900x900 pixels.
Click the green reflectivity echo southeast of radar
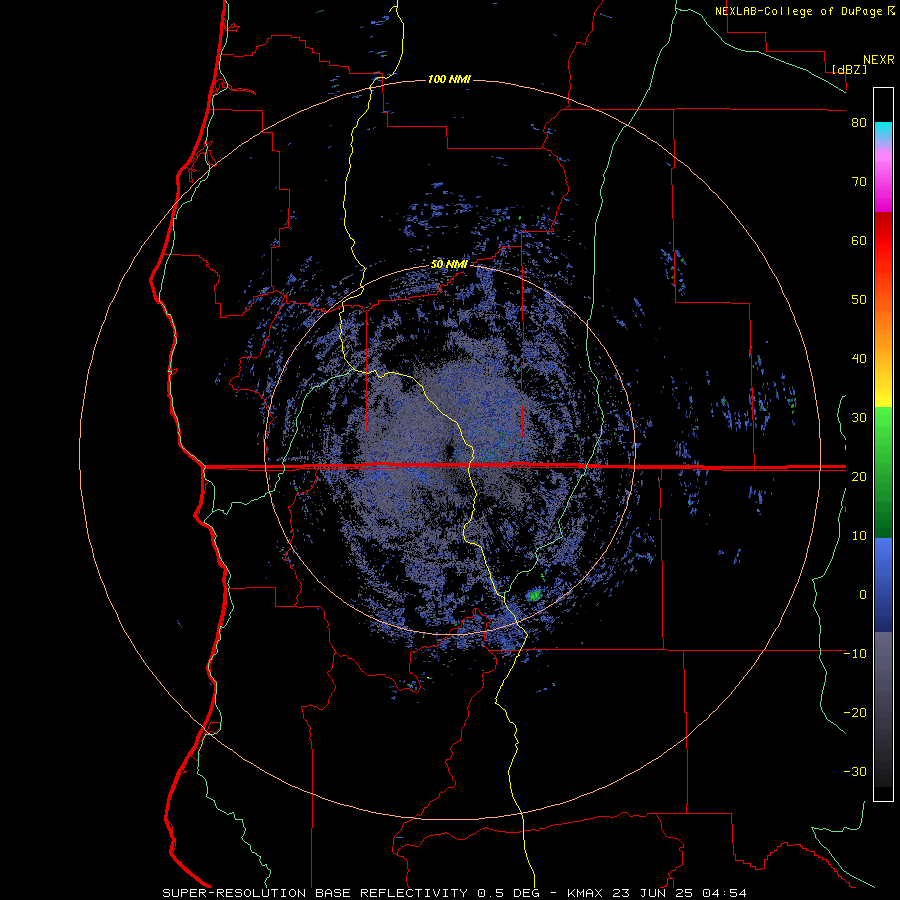535,596
